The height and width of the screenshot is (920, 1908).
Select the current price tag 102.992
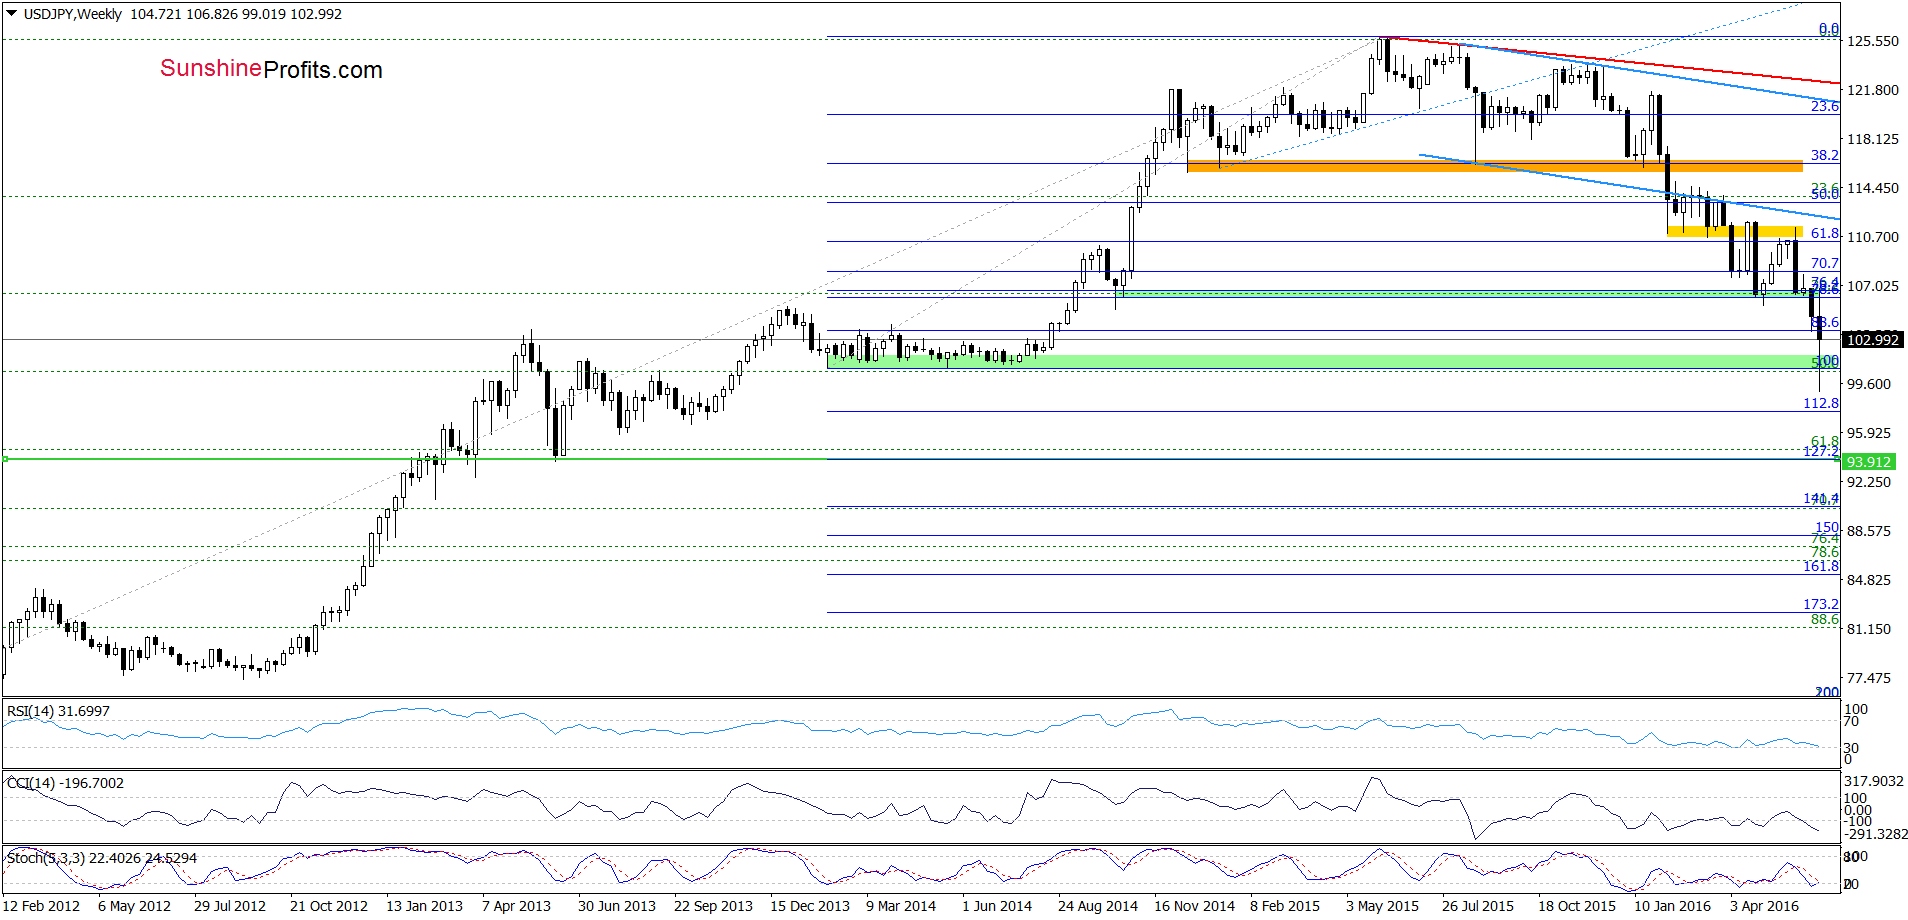tap(1873, 340)
